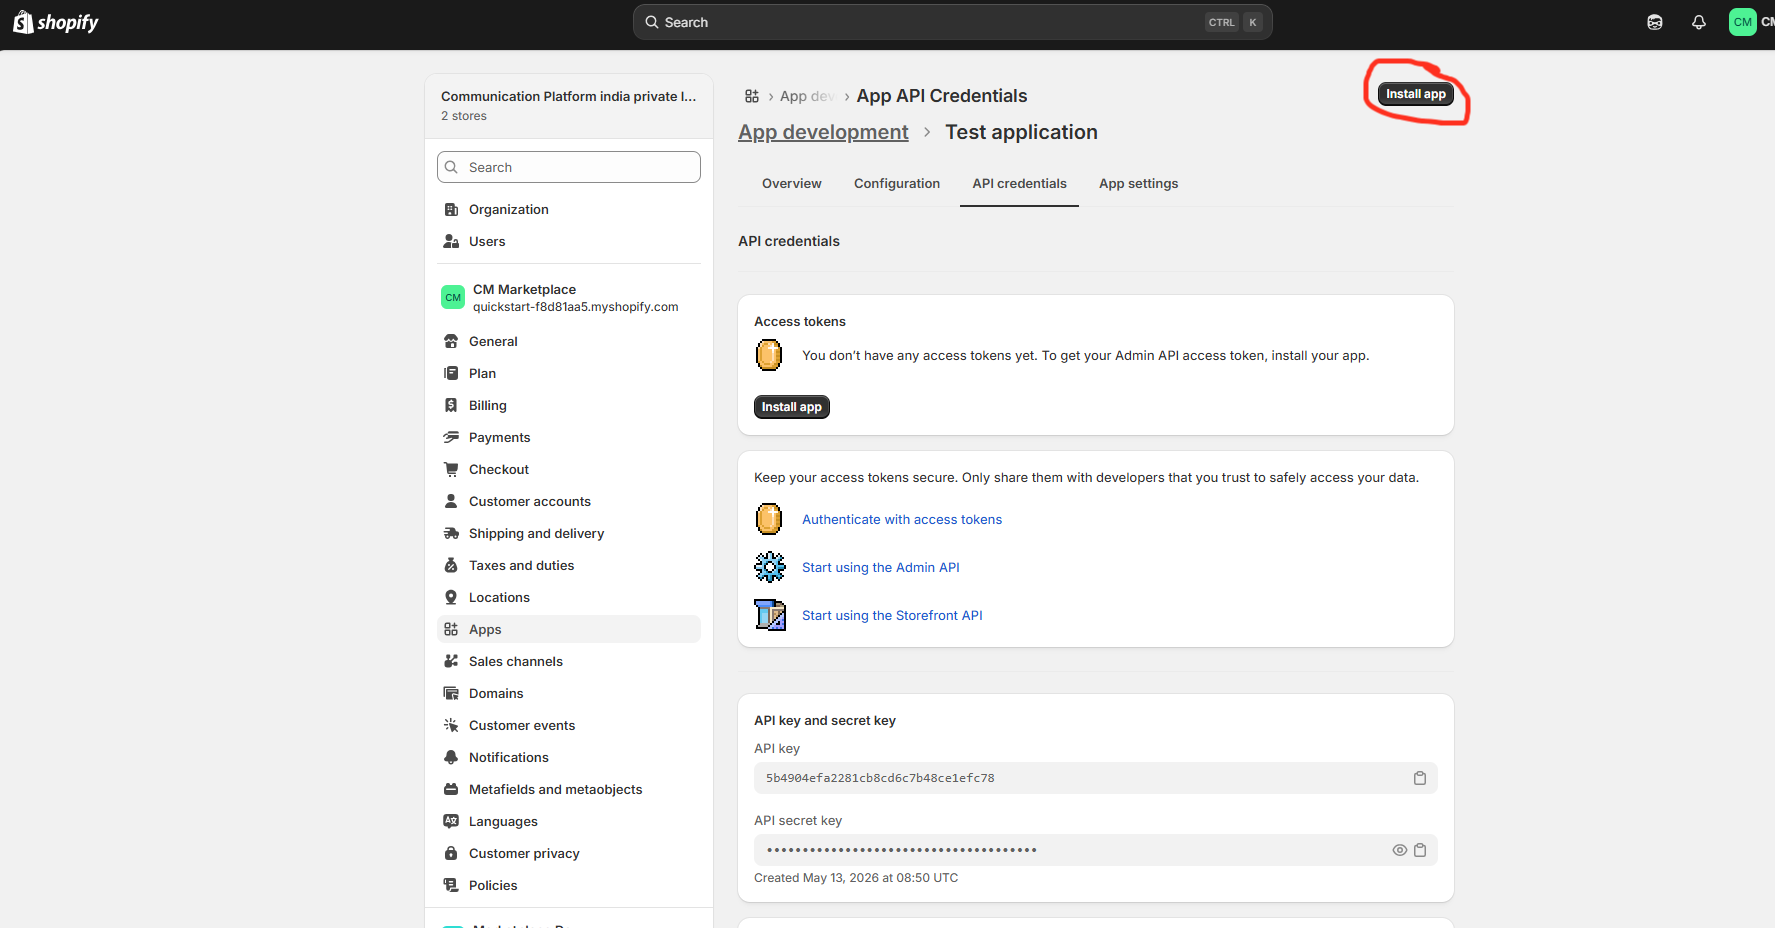This screenshot has height=928, width=1775.
Task: Open Taxes and duties settings
Action: (x=569, y=565)
